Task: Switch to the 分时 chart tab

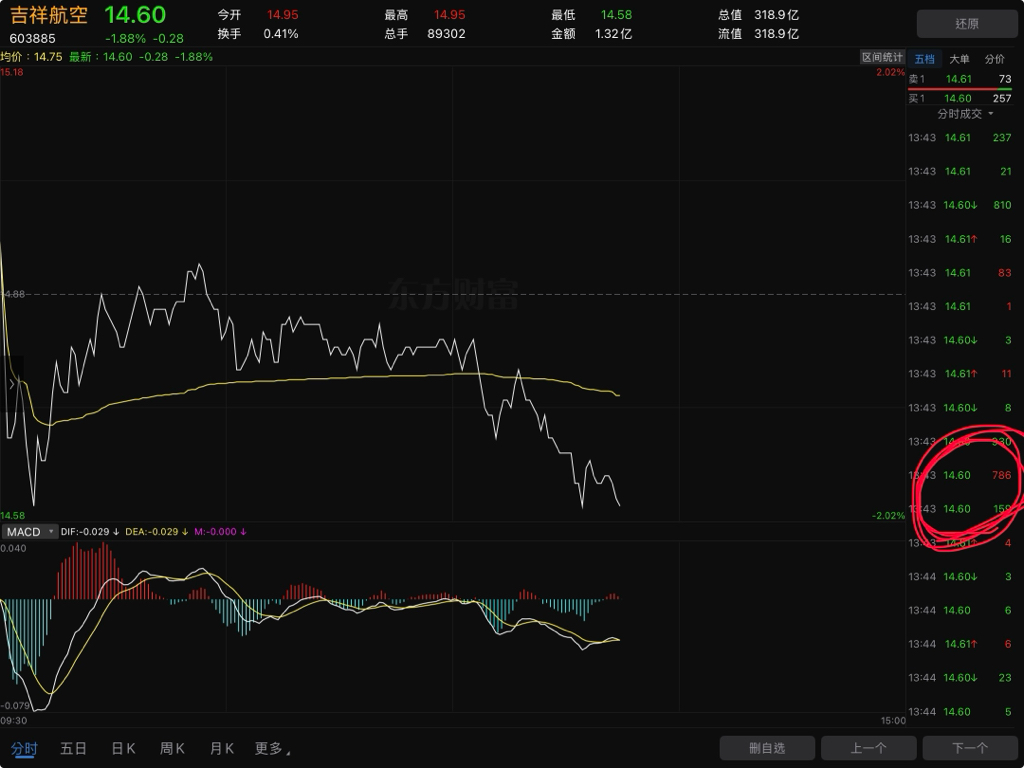Action: click(24, 748)
